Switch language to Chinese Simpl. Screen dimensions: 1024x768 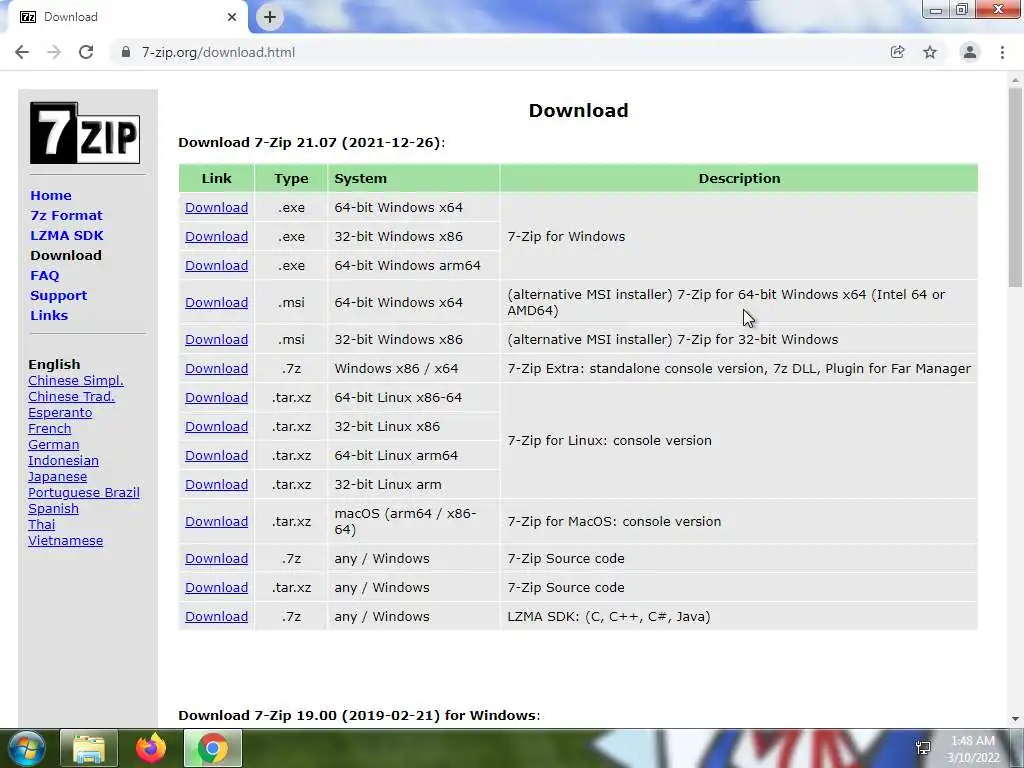click(x=76, y=381)
